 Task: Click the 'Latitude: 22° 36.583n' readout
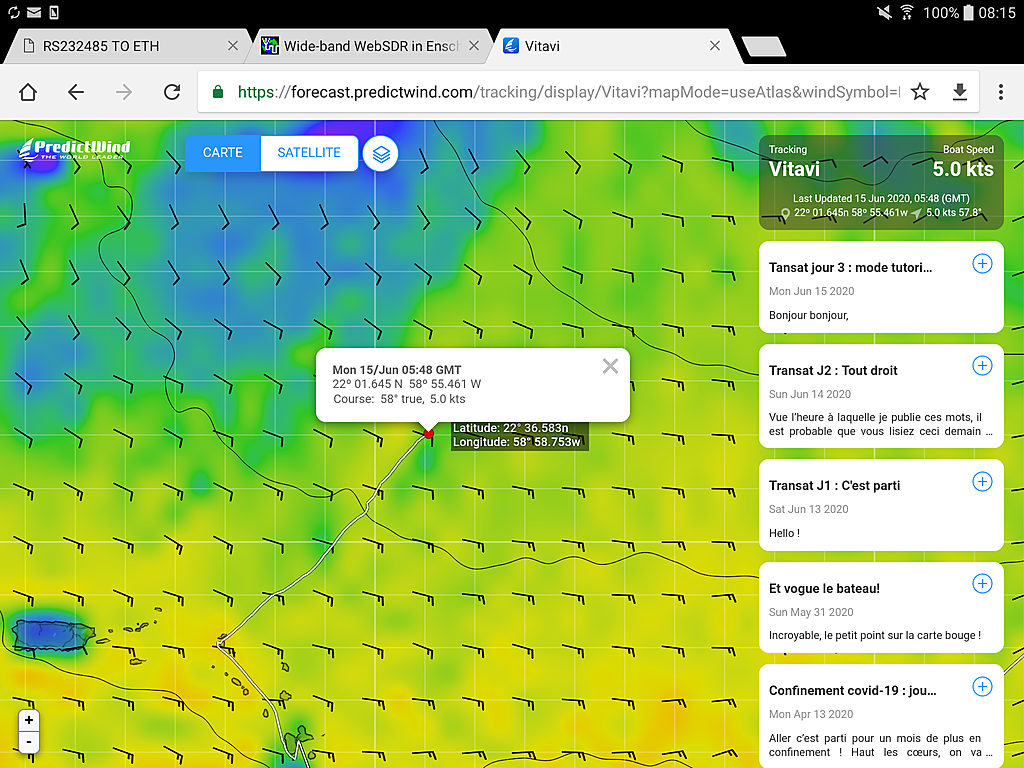point(511,428)
